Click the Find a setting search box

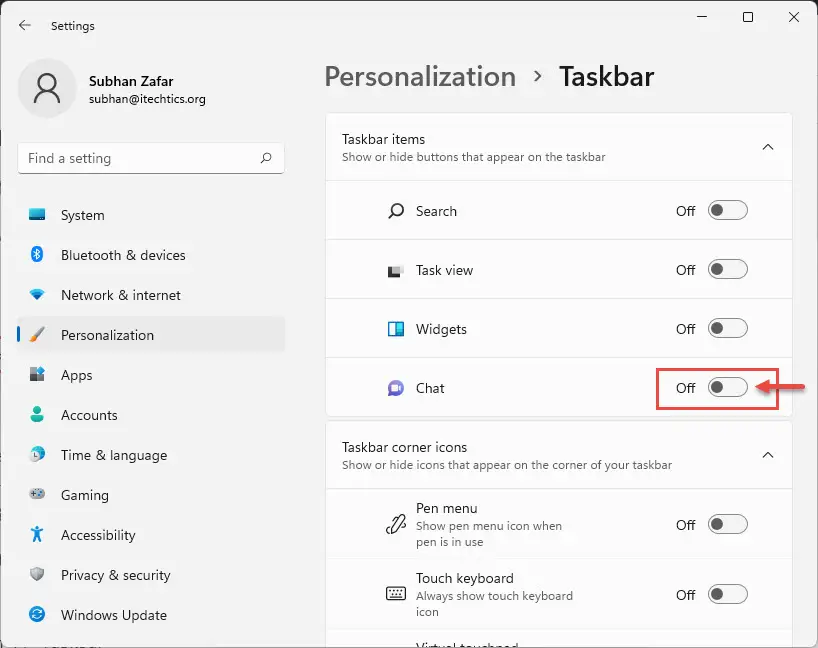pyautogui.click(x=151, y=158)
